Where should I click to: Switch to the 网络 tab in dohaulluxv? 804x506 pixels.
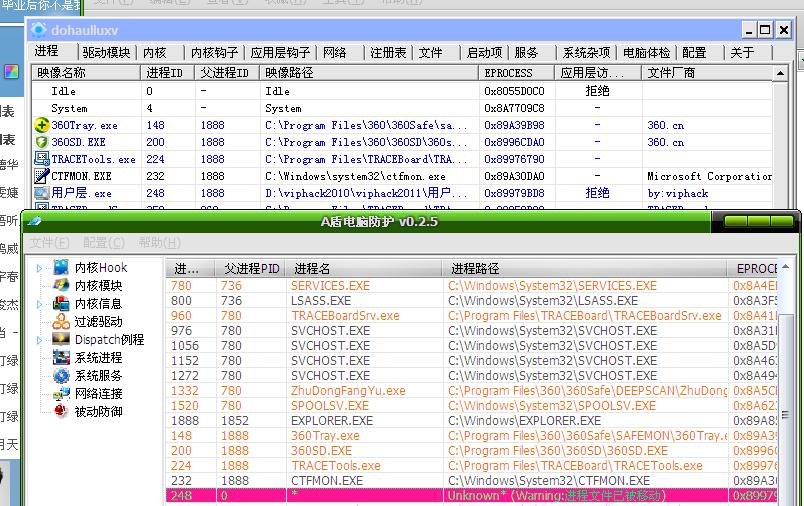(x=334, y=52)
